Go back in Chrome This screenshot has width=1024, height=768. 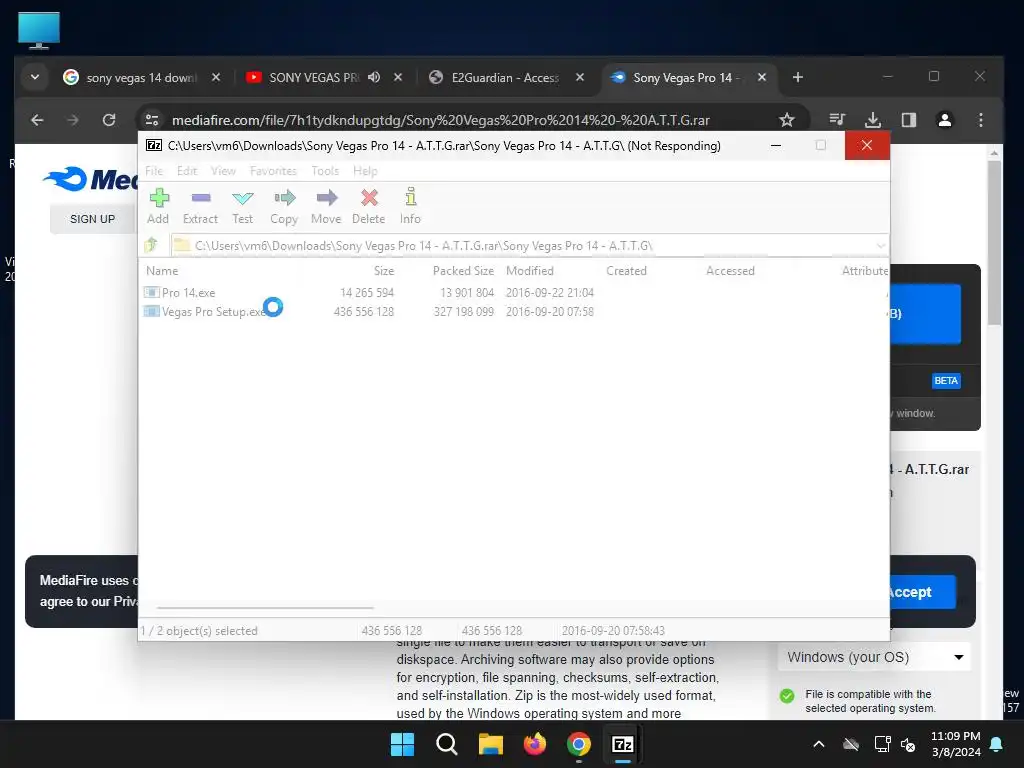coord(37,120)
